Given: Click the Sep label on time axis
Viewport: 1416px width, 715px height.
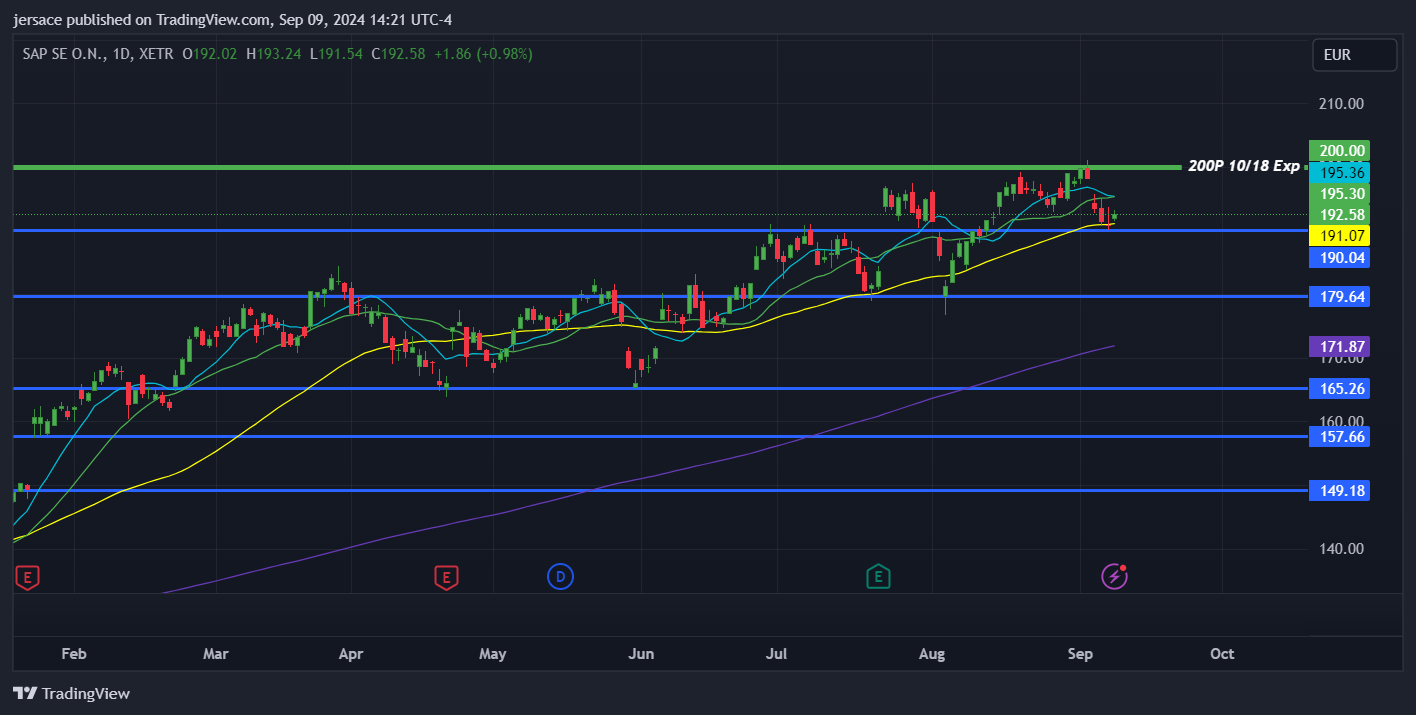Looking at the screenshot, I should 1080,654.
